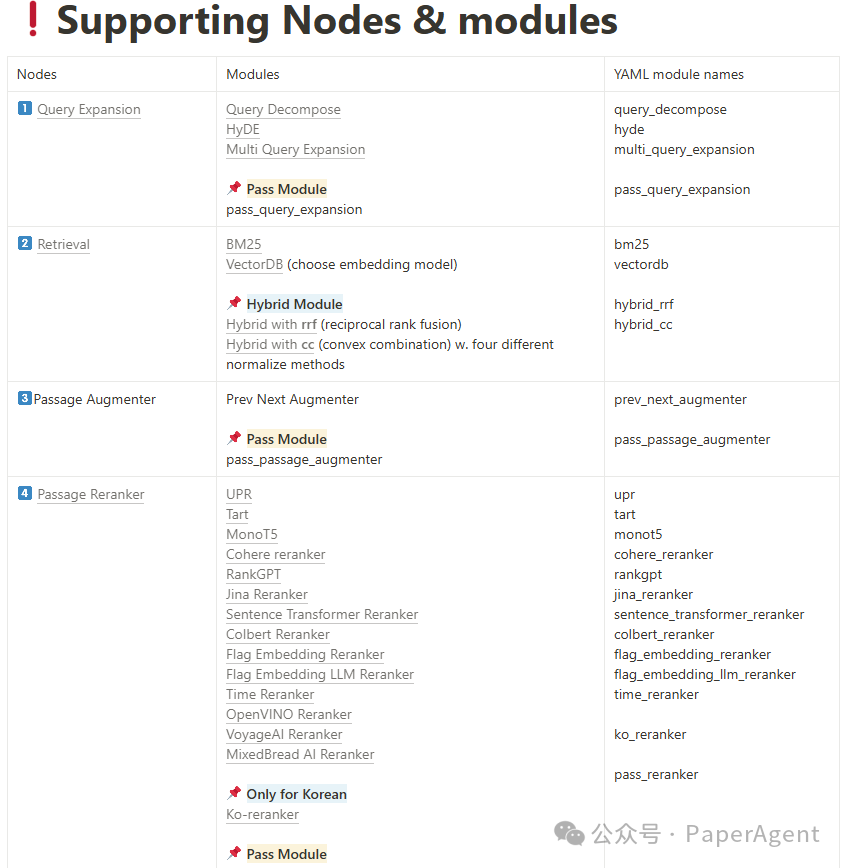The width and height of the screenshot is (846, 868).
Task: Click the blue number 1 icon
Action: [x=25, y=108]
